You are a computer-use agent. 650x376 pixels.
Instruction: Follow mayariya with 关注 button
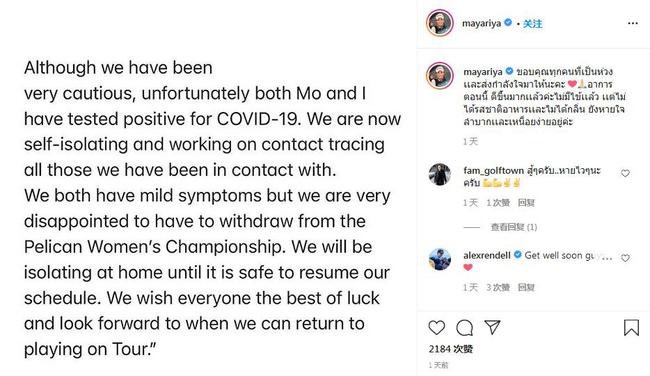(532, 24)
